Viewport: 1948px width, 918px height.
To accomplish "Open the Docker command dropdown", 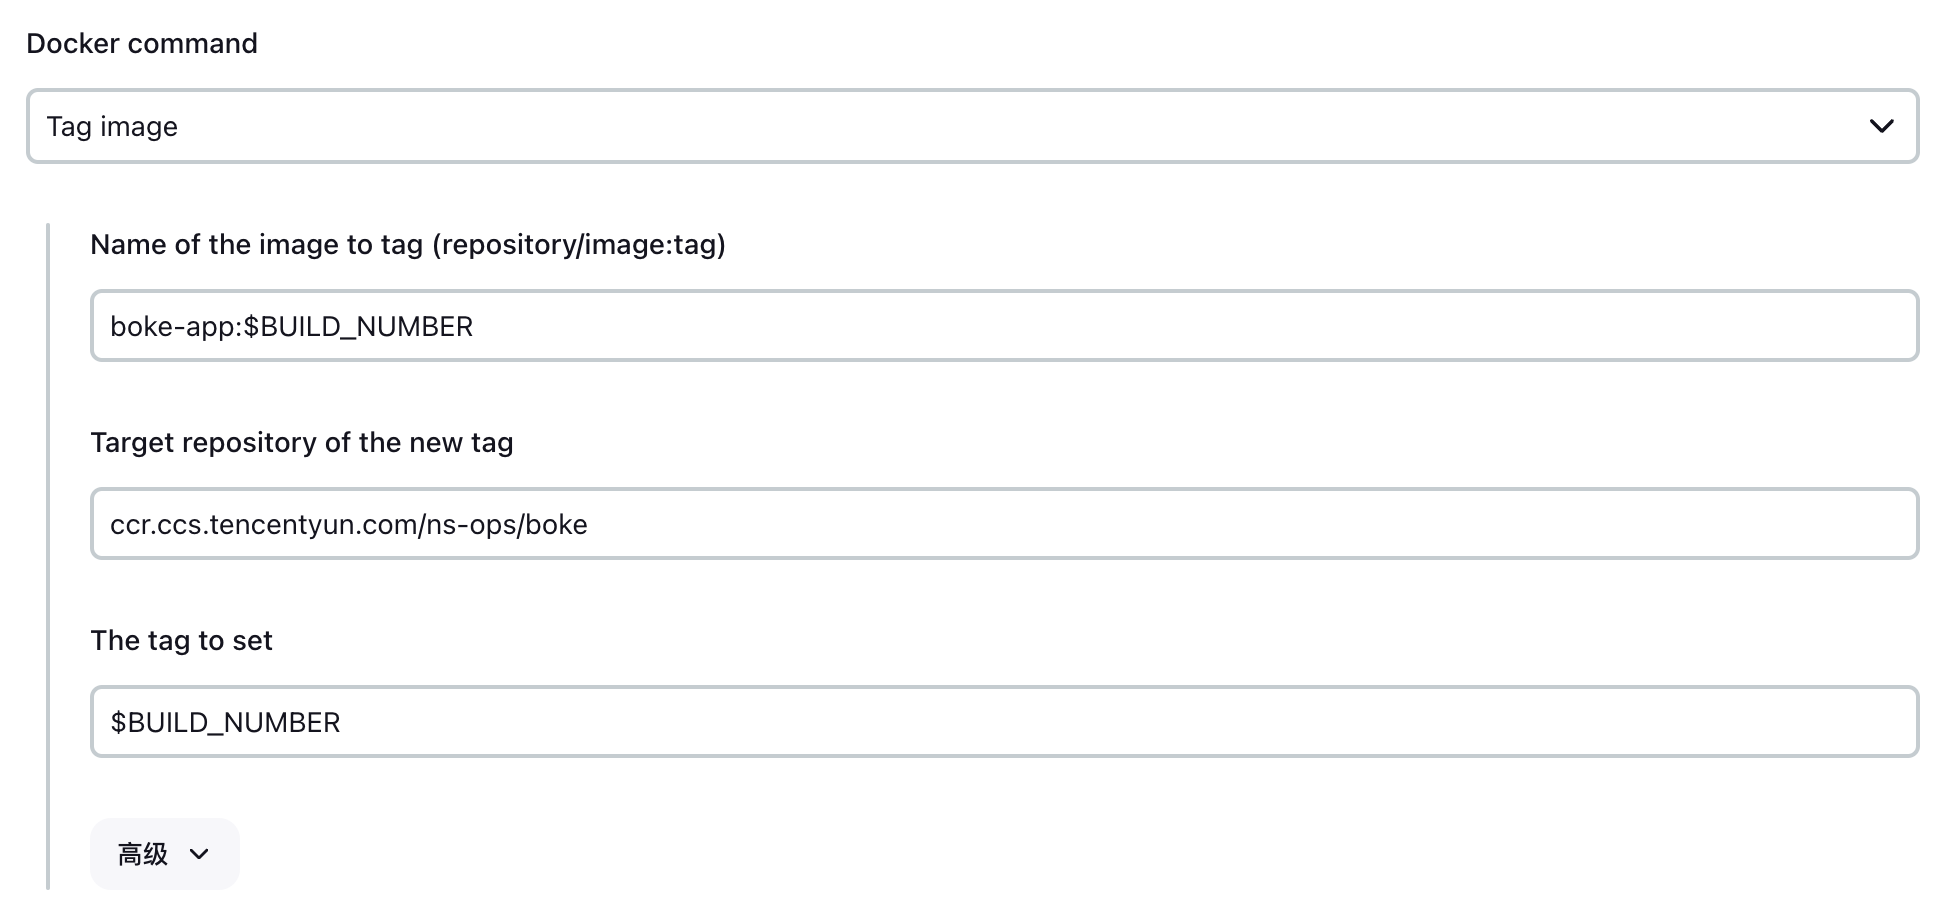I will (x=970, y=126).
